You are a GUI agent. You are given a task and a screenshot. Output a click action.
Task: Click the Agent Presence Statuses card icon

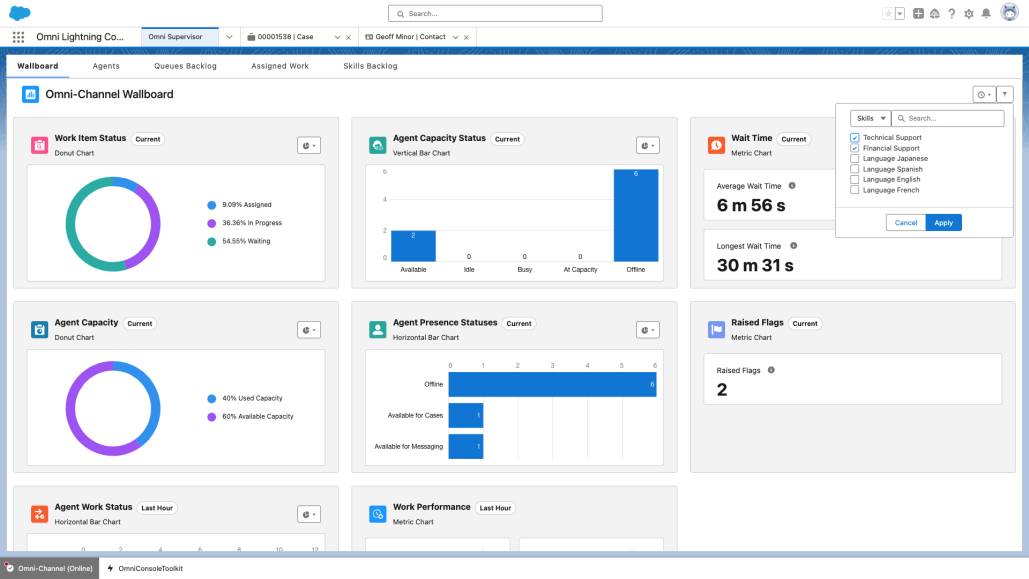[x=377, y=330]
